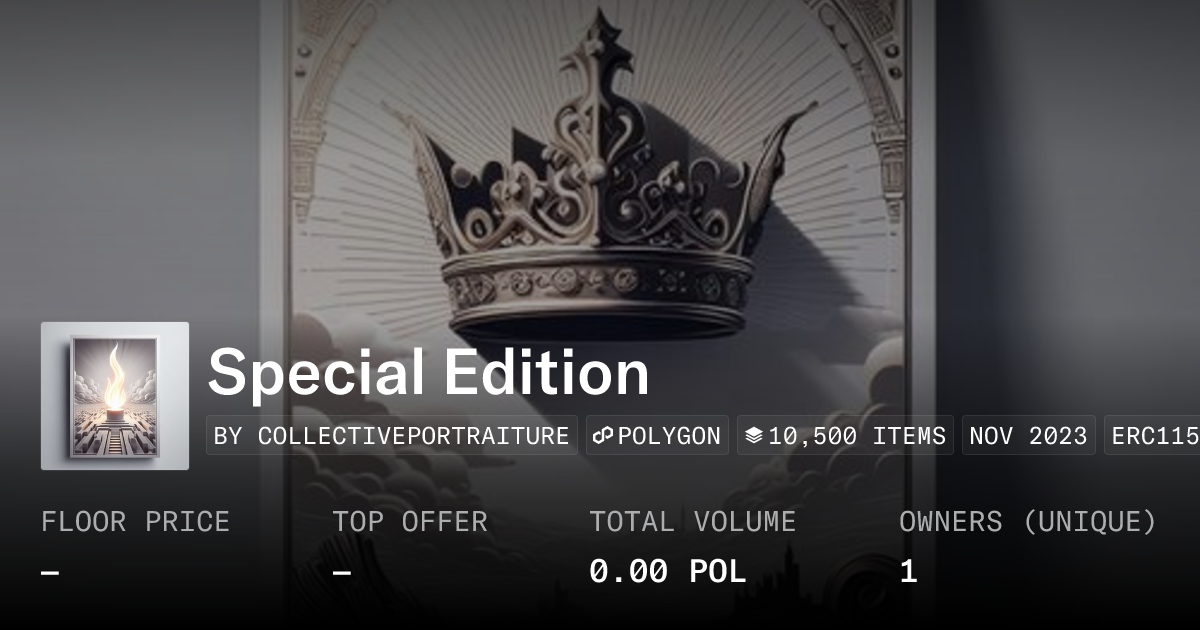Select the TOP OFFER label
The width and height of the screenshot is (1200, 630).
[410, 522]
